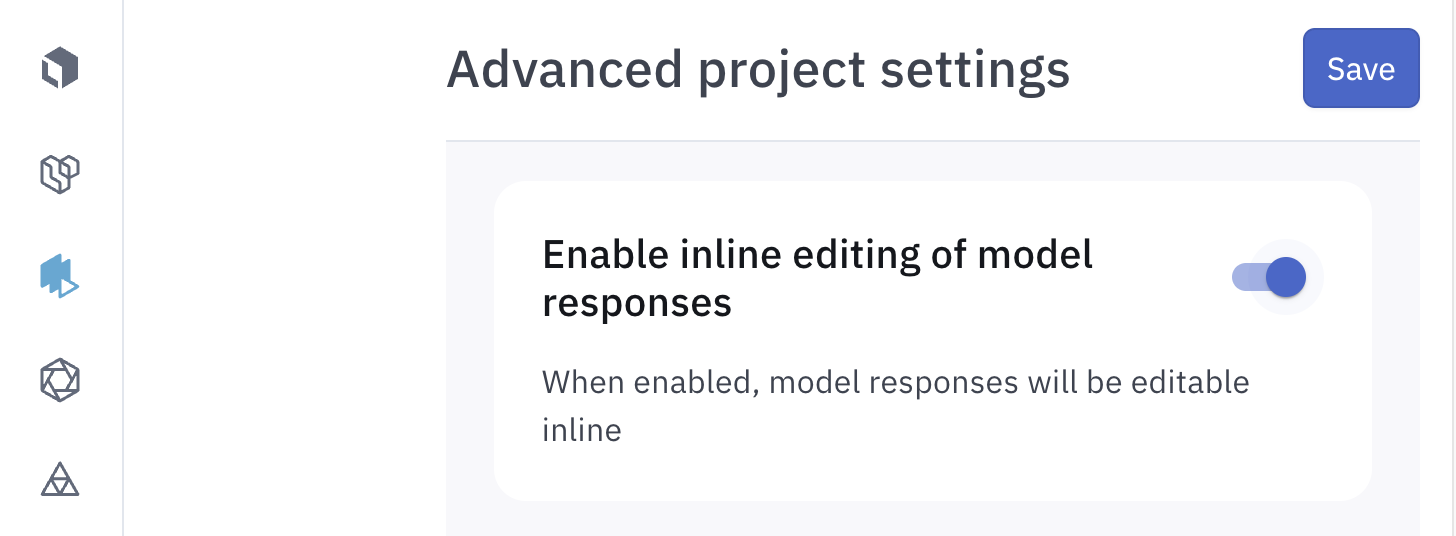Open the hexagon aperture sidebar icon
1456x536 pixels.
(x=60, y=380)
